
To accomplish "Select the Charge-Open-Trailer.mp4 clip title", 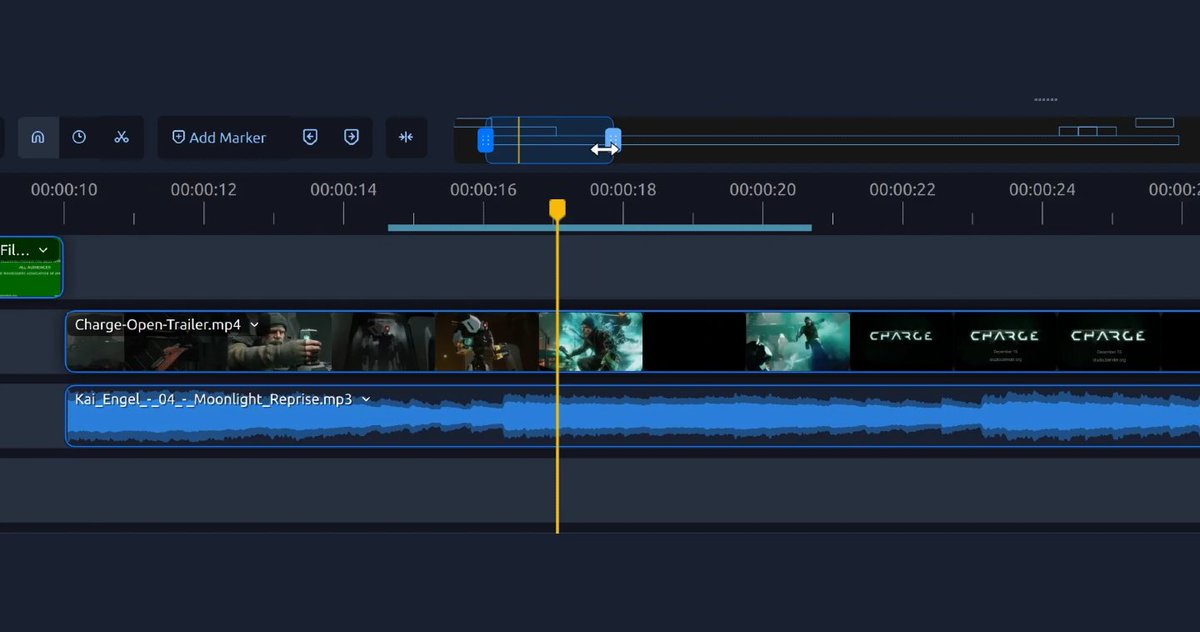I will point(157,325).
